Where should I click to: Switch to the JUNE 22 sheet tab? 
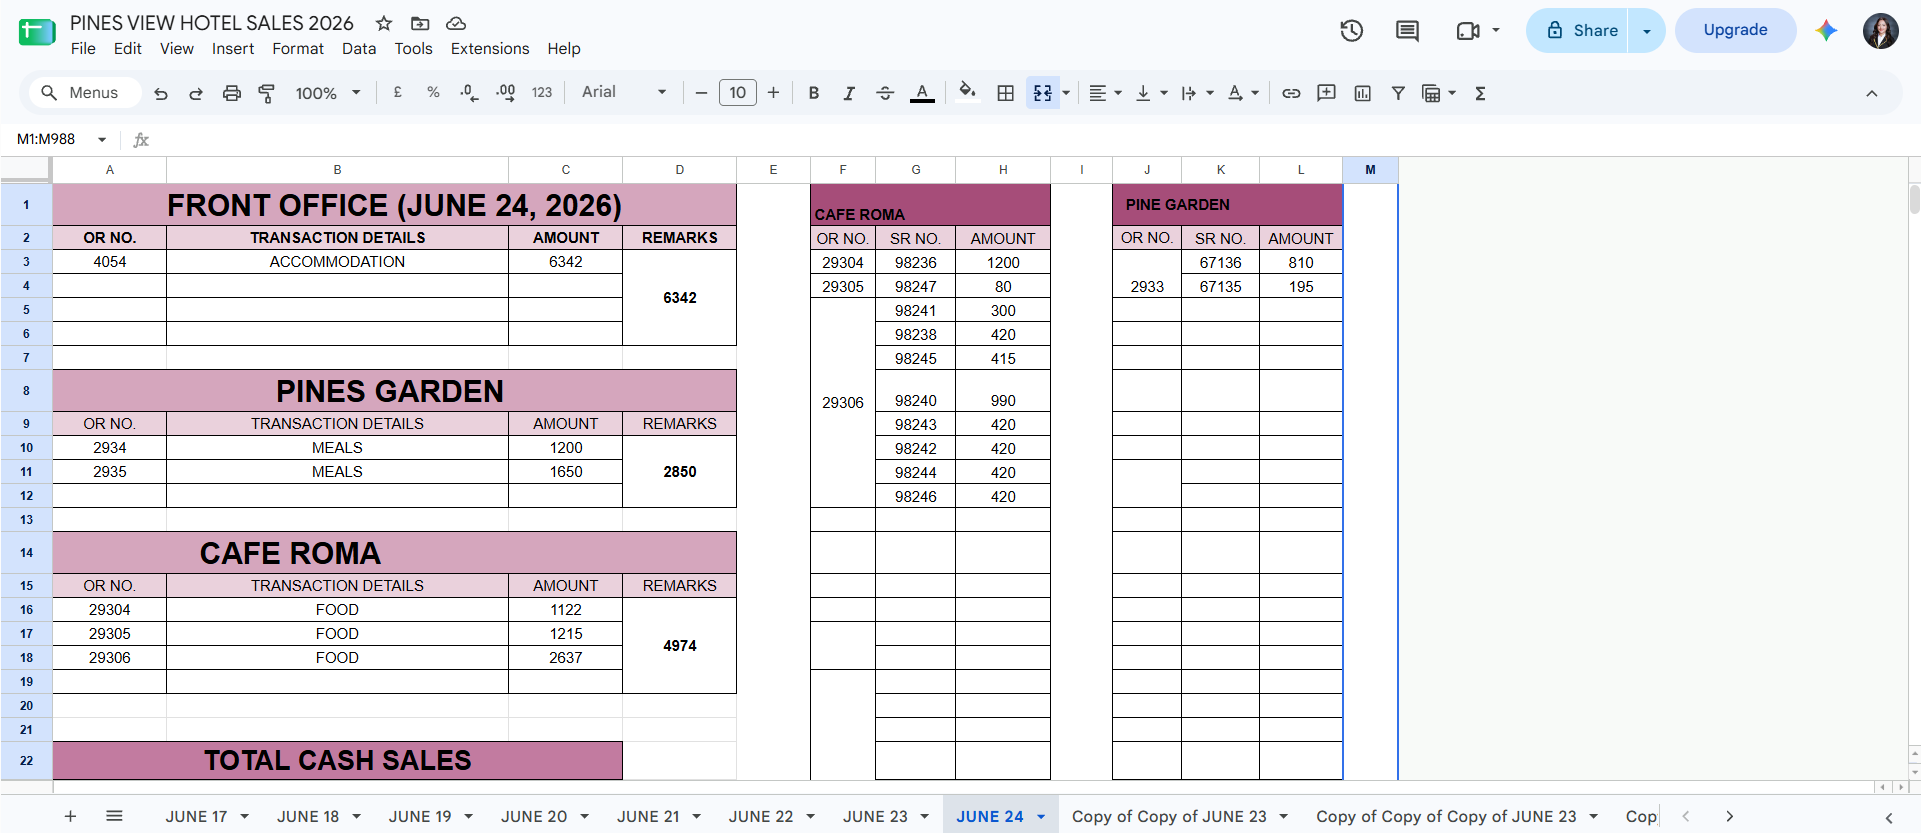point(761,817)
